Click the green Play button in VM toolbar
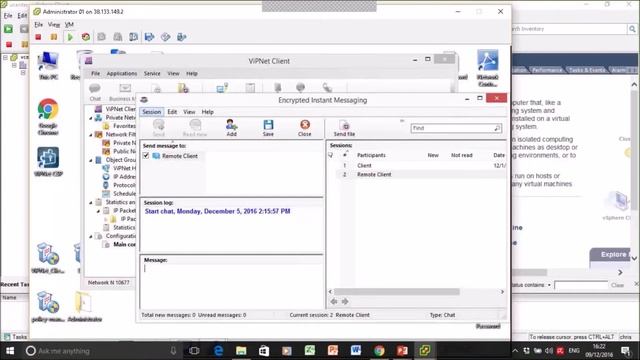 (x=70, y=37)
